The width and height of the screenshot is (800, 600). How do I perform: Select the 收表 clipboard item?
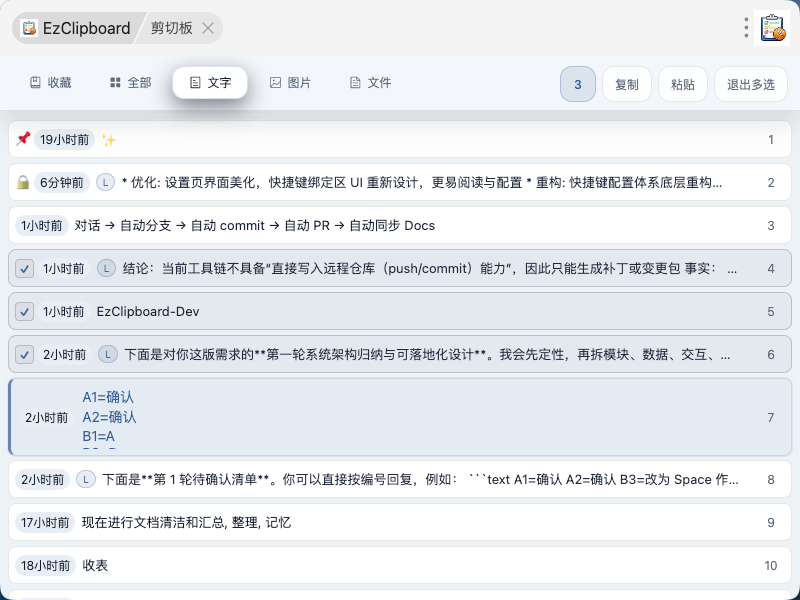400,565
